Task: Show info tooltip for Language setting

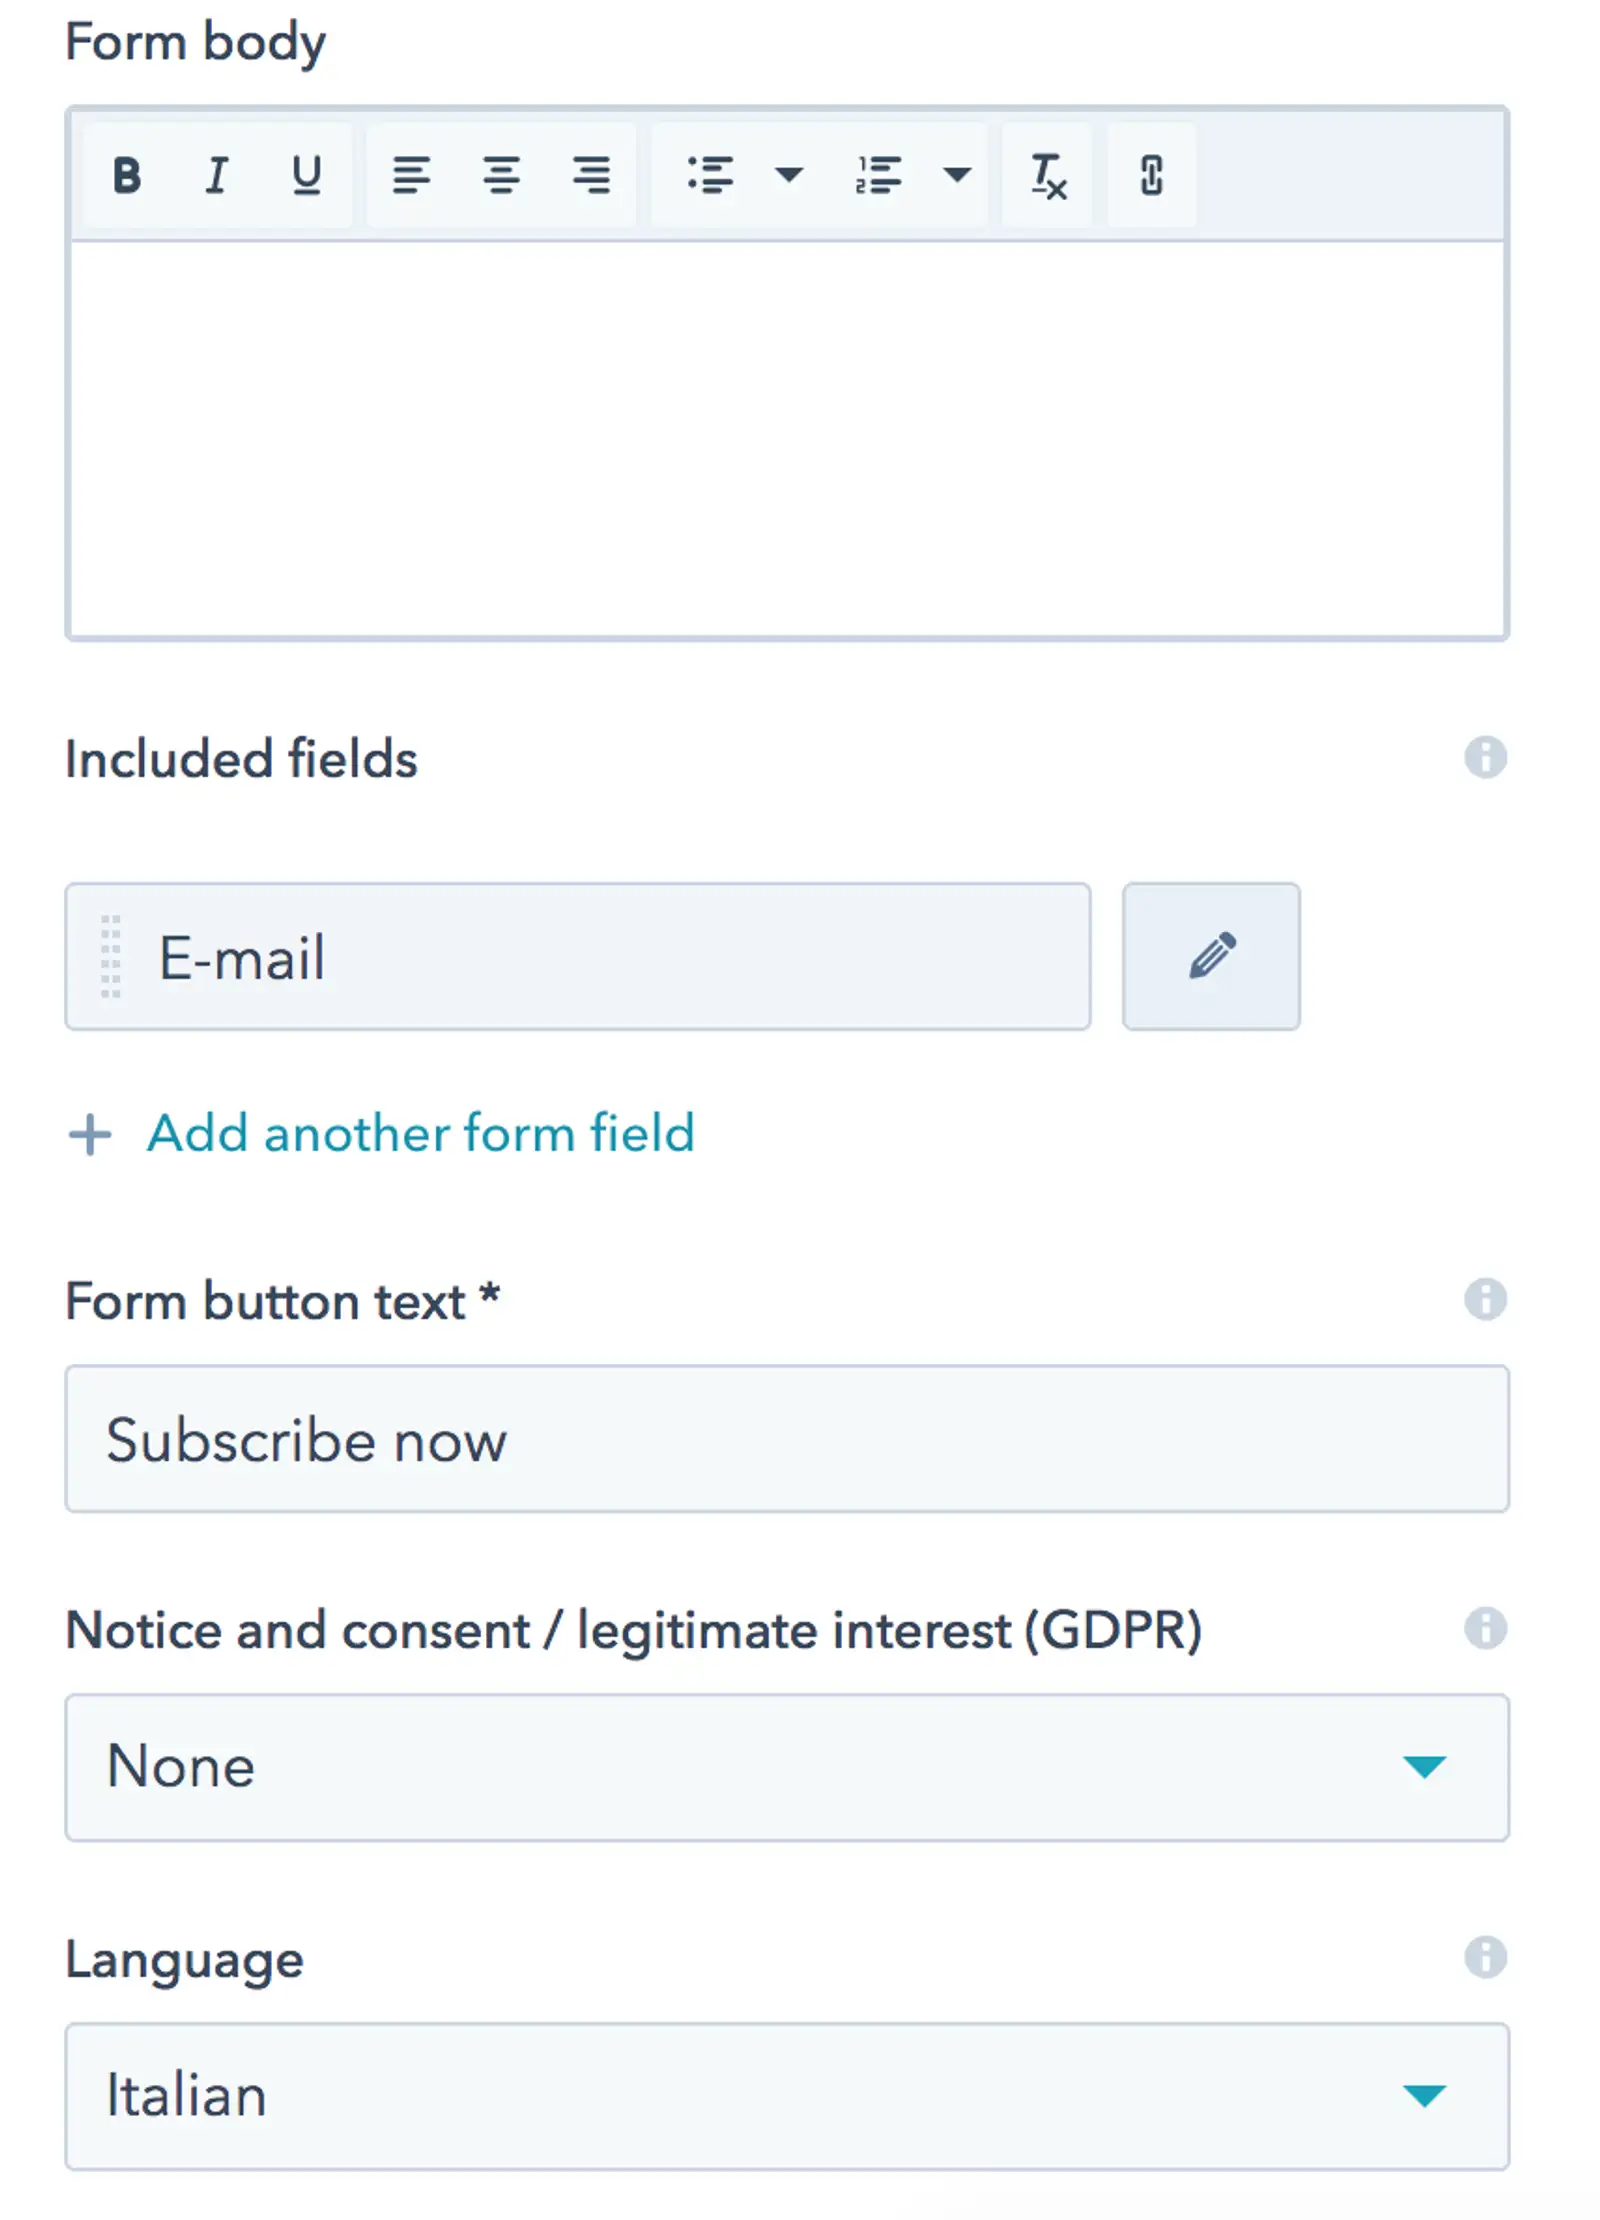Action: (x=1486, y=1957)
